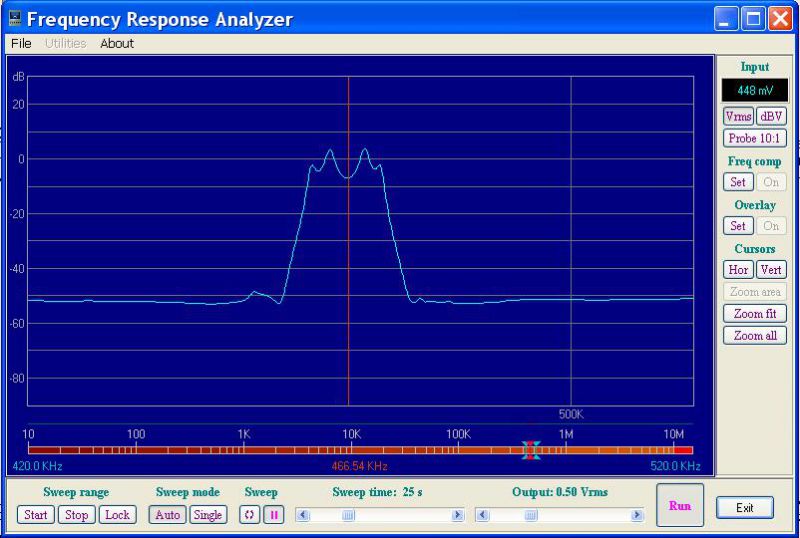Click the sweep time slider left arrow
Image resolution: width=800 pixels, height=538 pixels.
coord(303,515)
